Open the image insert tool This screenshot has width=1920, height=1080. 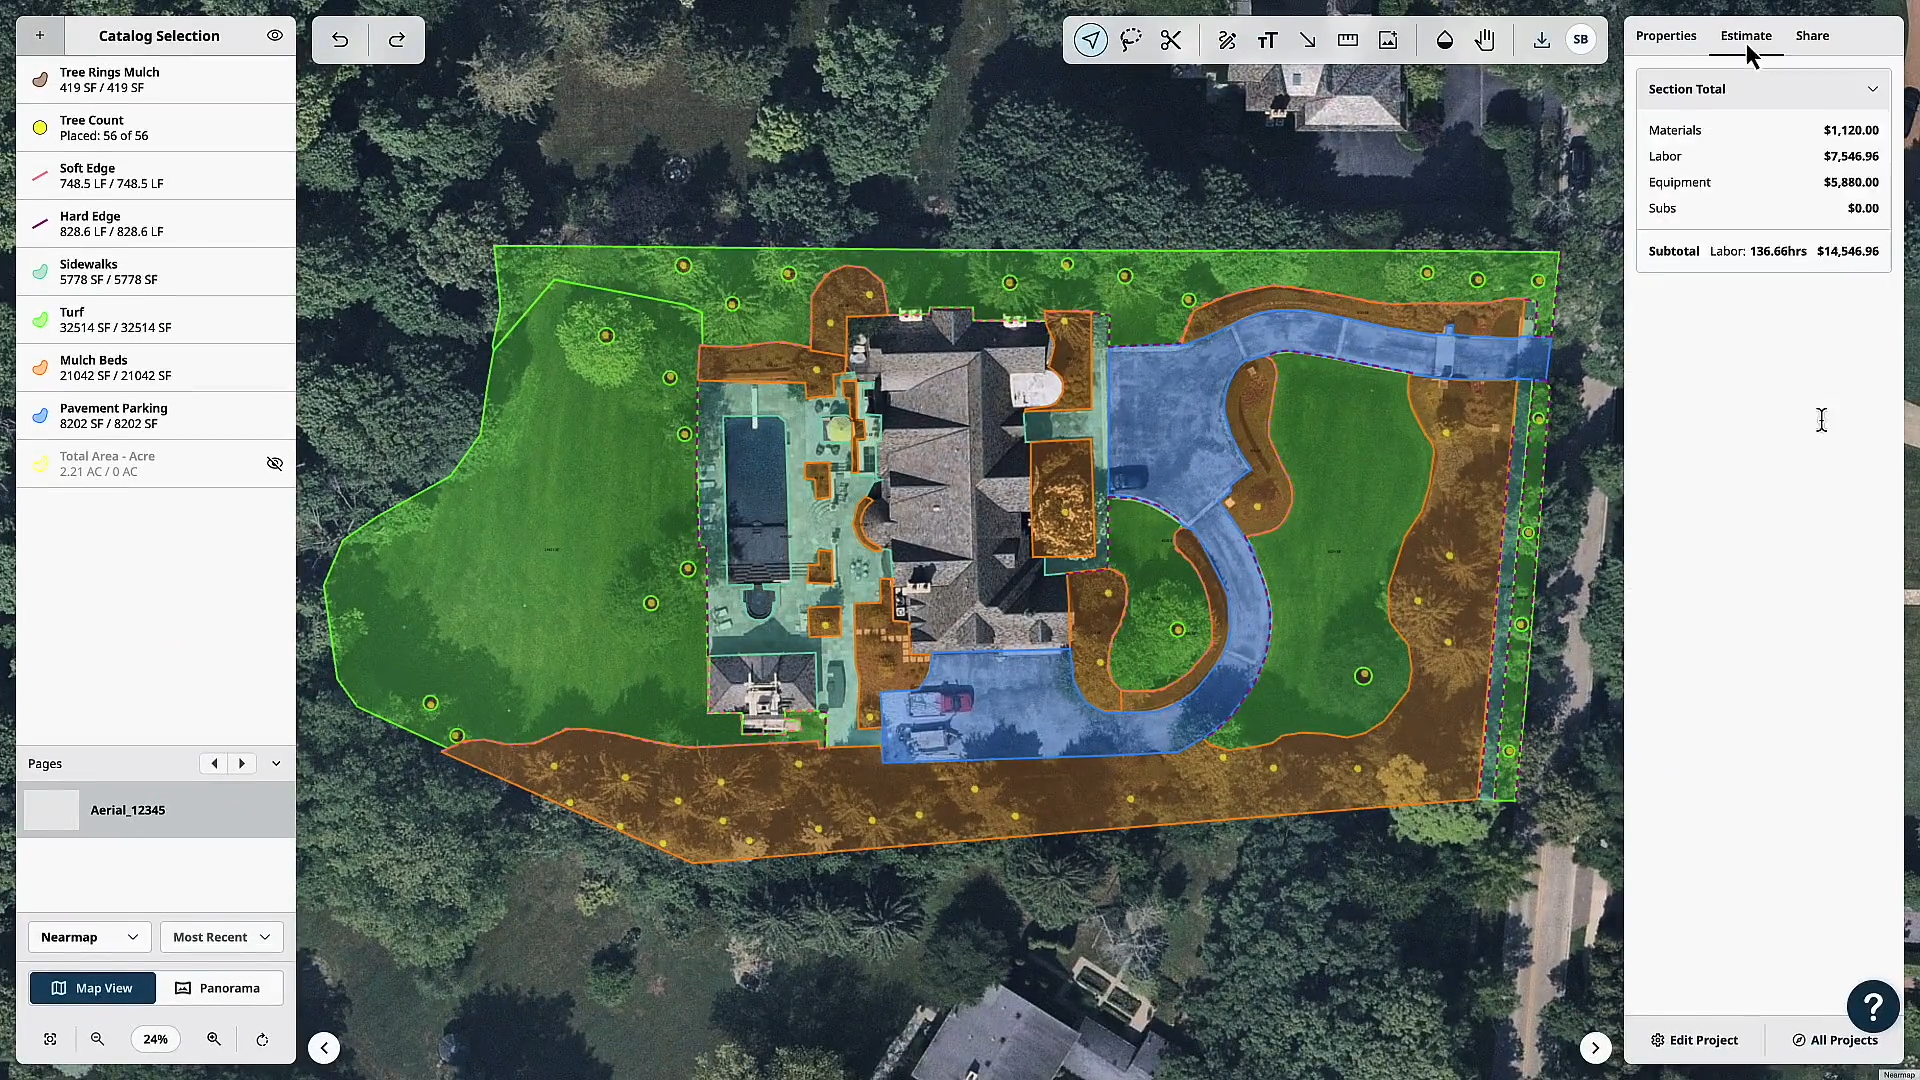pos(1387,40)
